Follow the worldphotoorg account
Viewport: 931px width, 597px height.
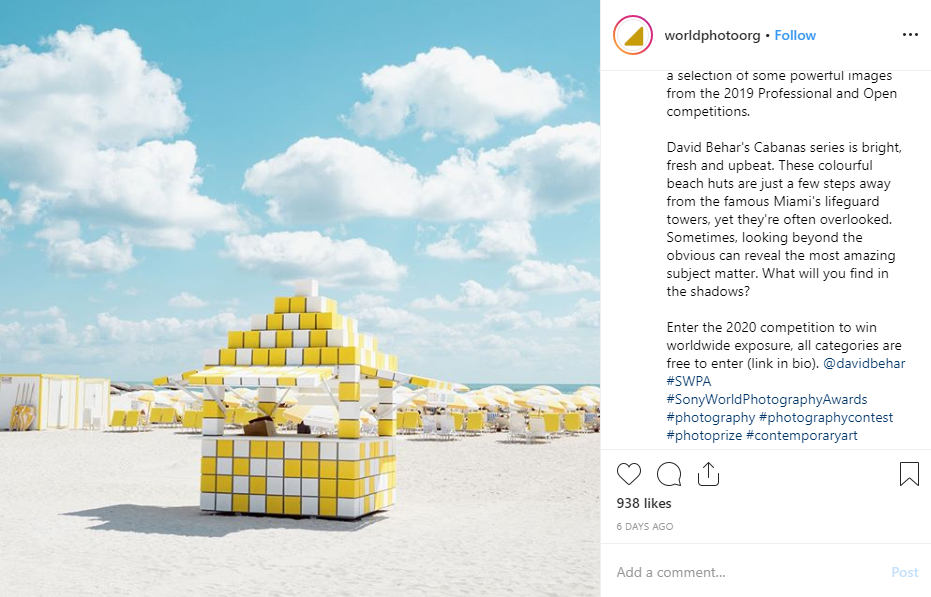795,36
